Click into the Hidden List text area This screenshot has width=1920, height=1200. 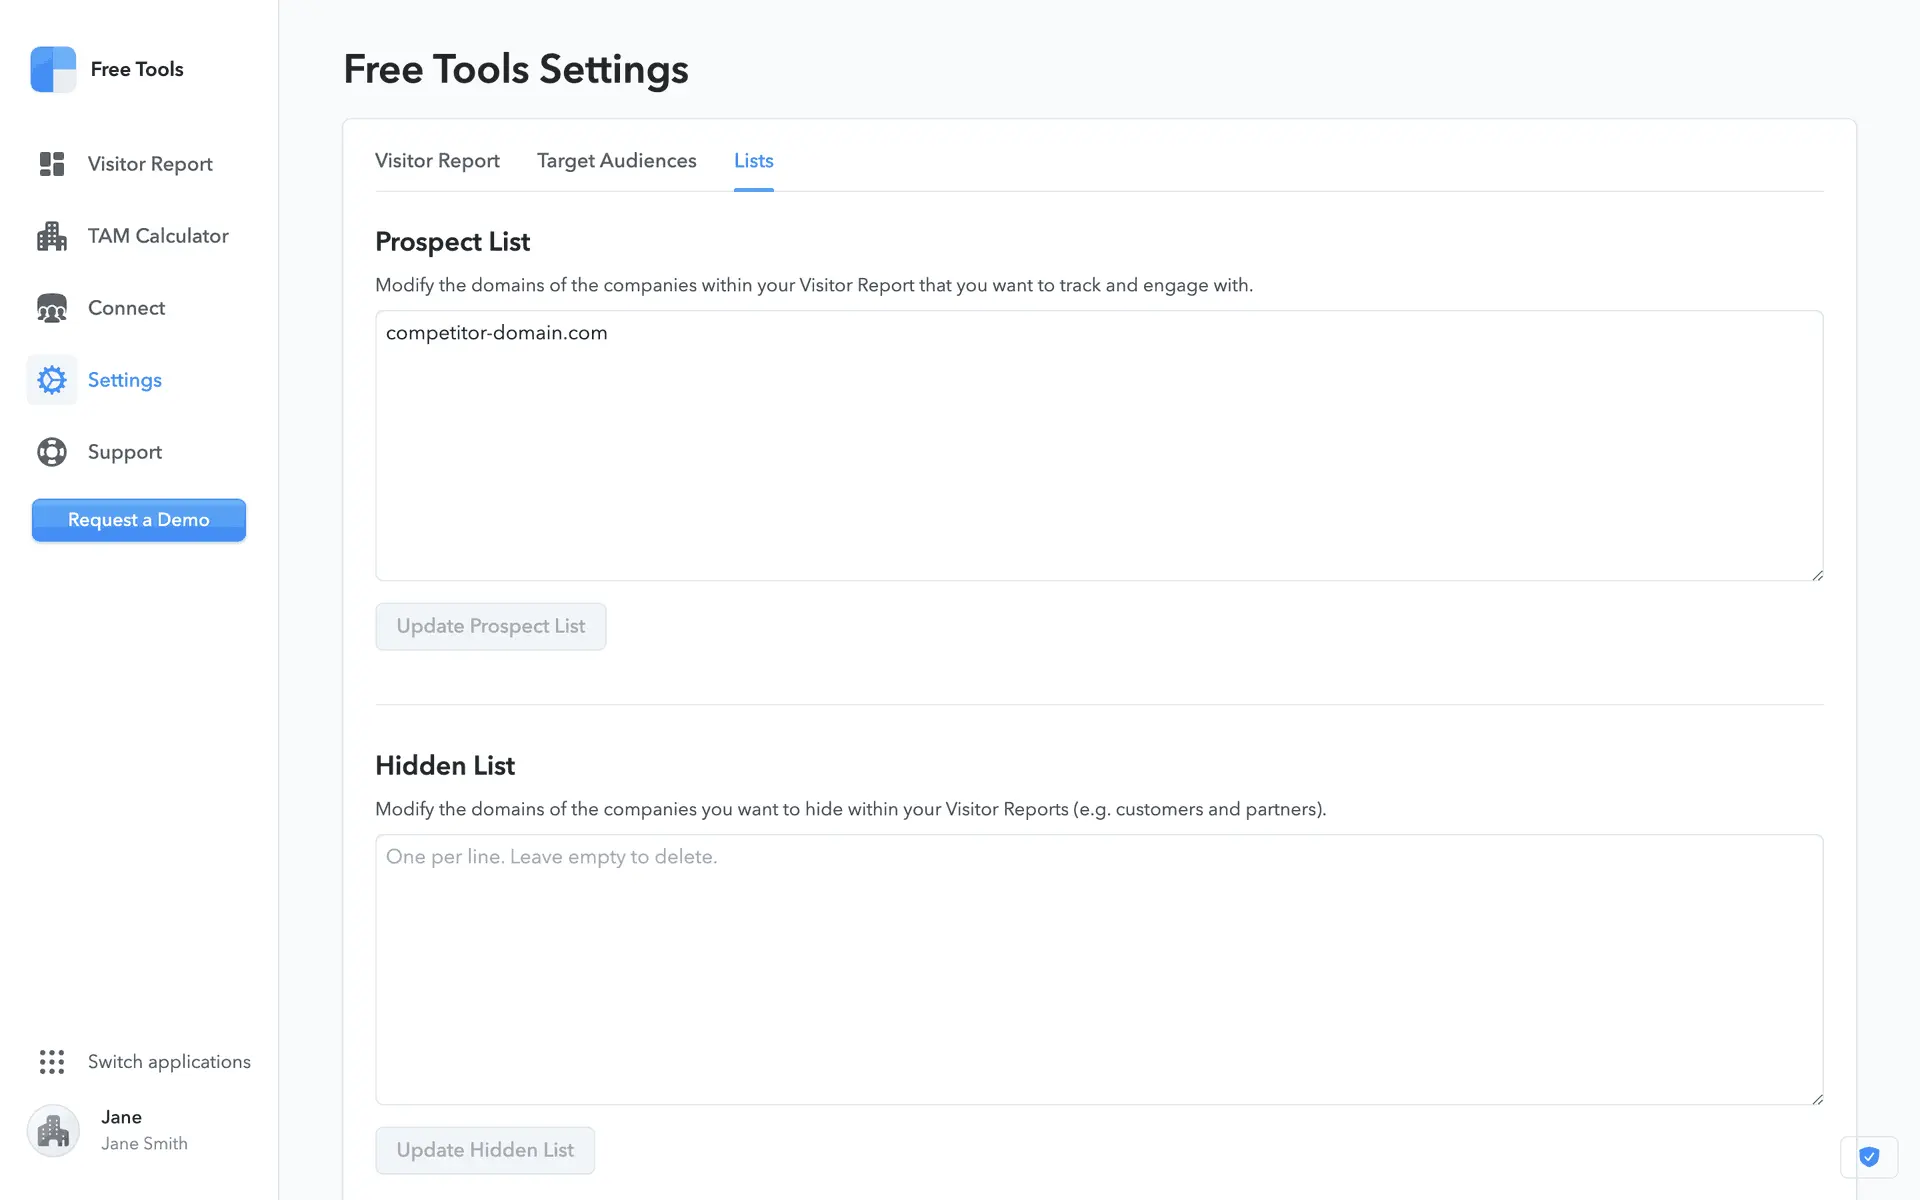pyautogui.click(x=1098, y=970)
